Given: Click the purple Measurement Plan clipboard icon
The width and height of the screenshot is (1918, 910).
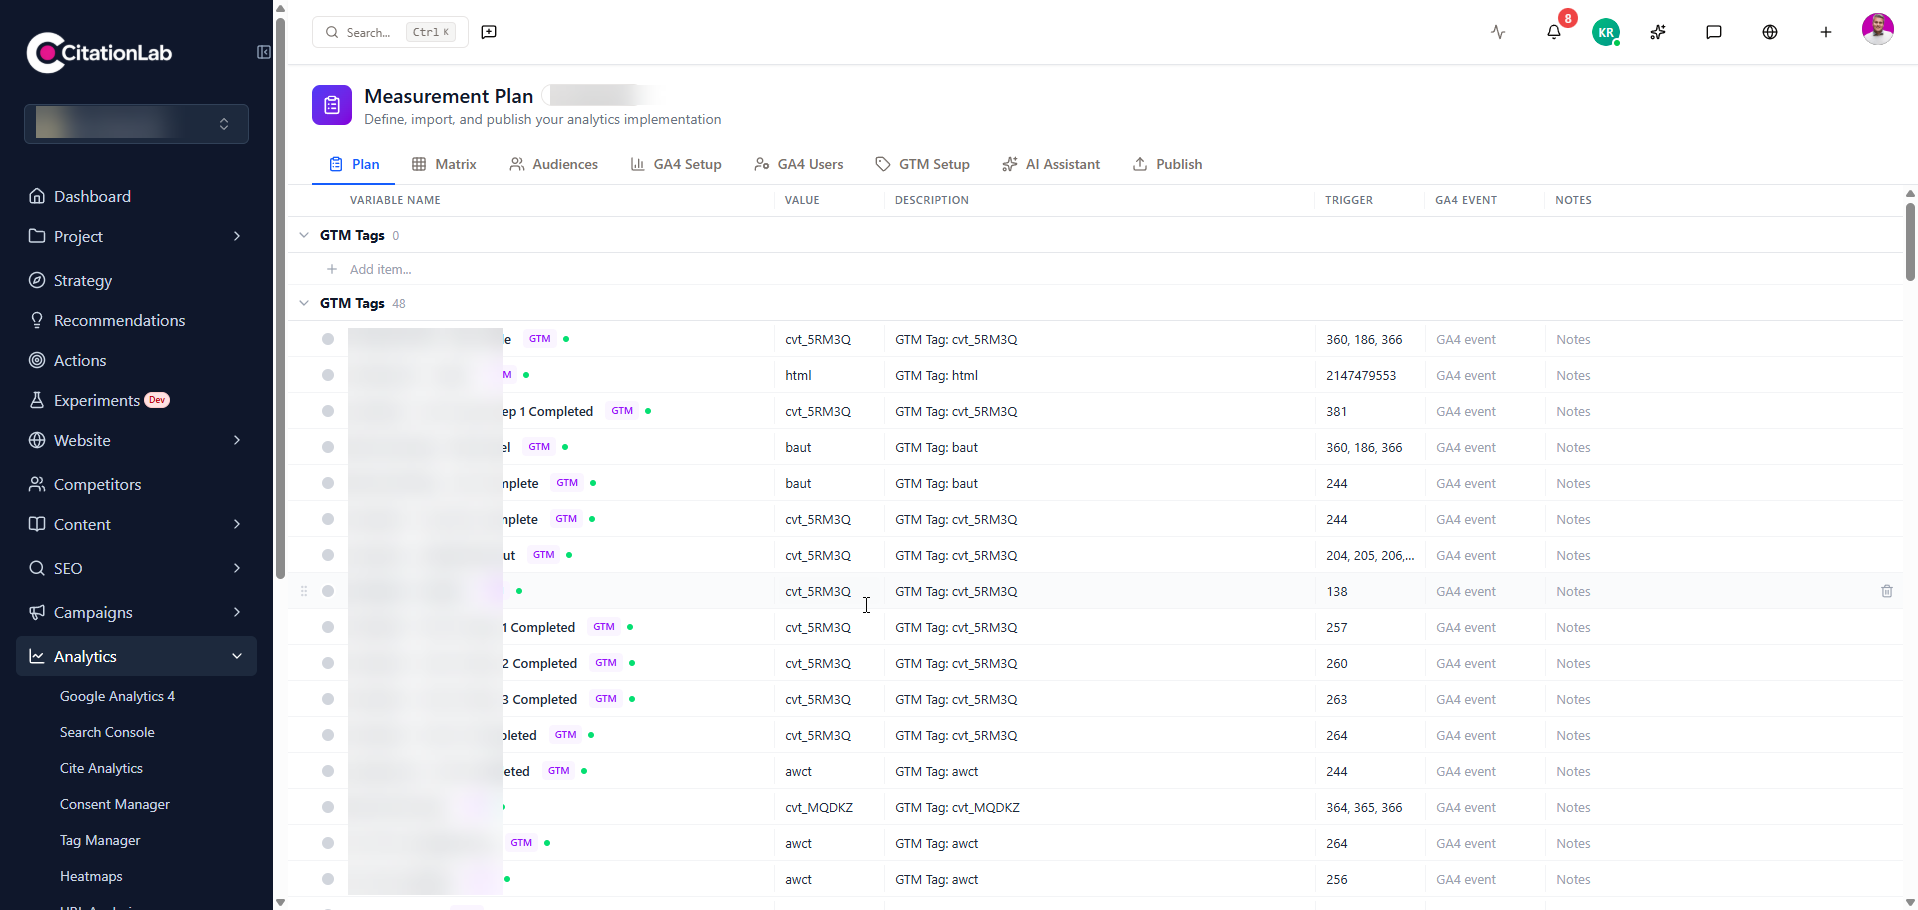Looking at the screenshot, I should (332, 105).
